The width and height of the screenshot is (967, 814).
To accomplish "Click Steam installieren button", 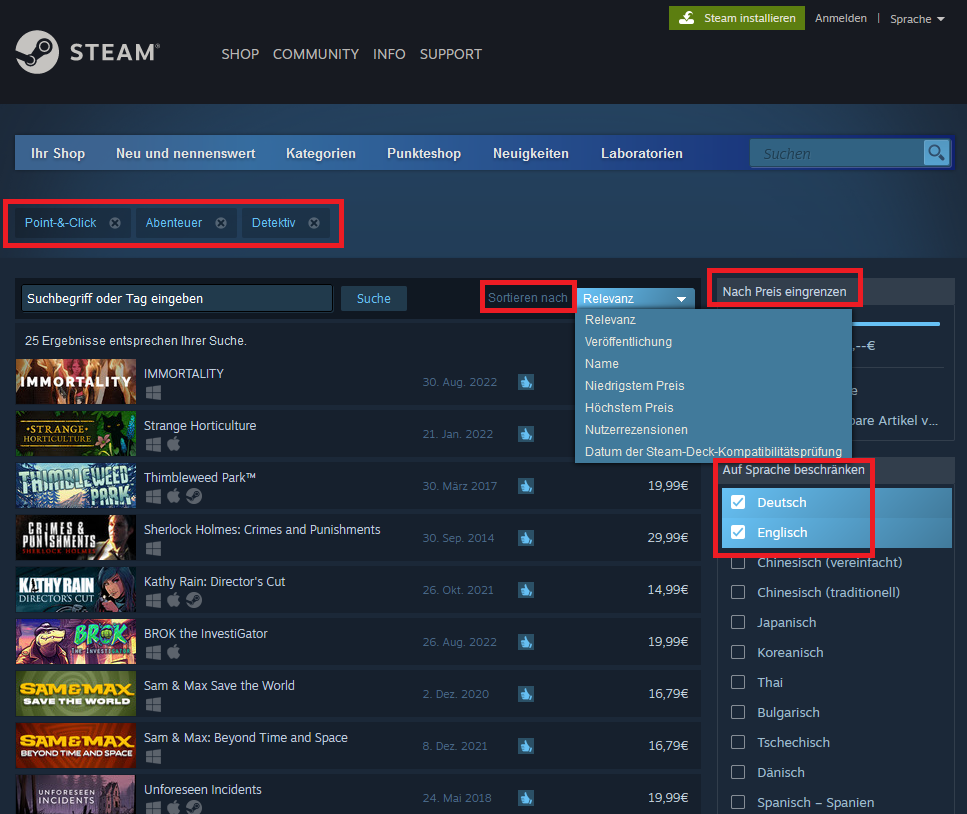I will tap(736, 18).
